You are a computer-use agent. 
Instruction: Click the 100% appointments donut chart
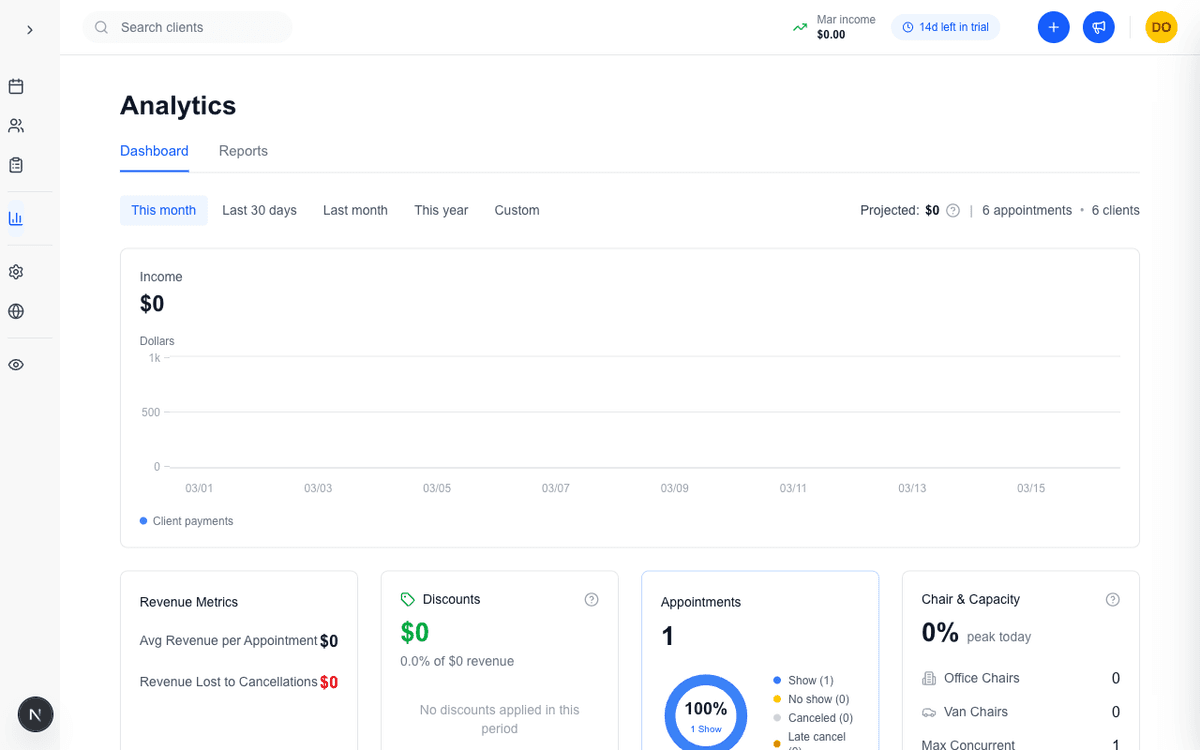pyautogui.click(x=706, y=714)
